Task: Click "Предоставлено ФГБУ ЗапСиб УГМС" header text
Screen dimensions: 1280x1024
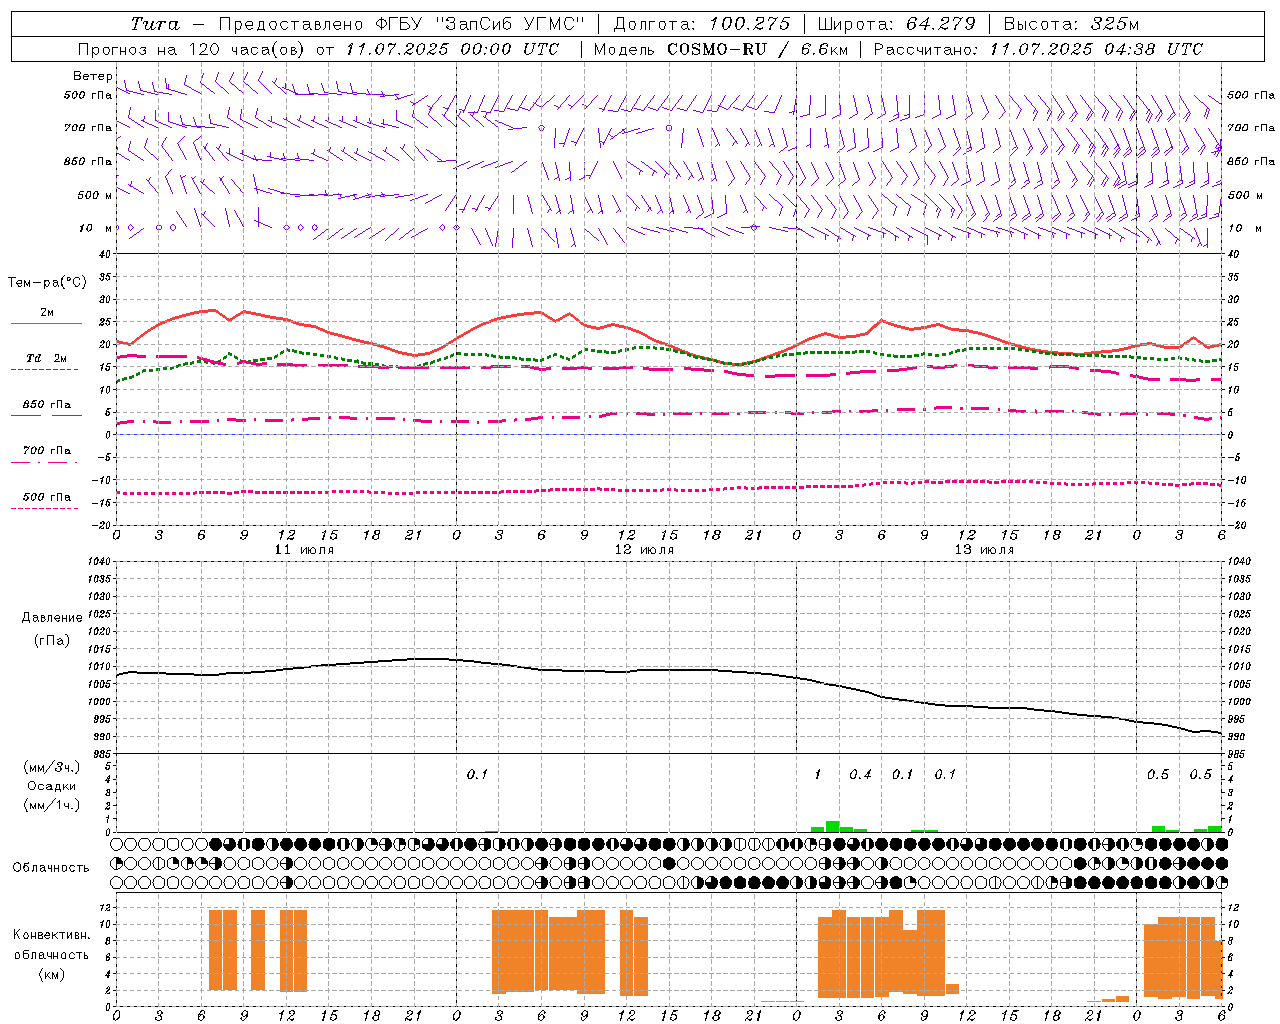Action: tap(401, 24)
